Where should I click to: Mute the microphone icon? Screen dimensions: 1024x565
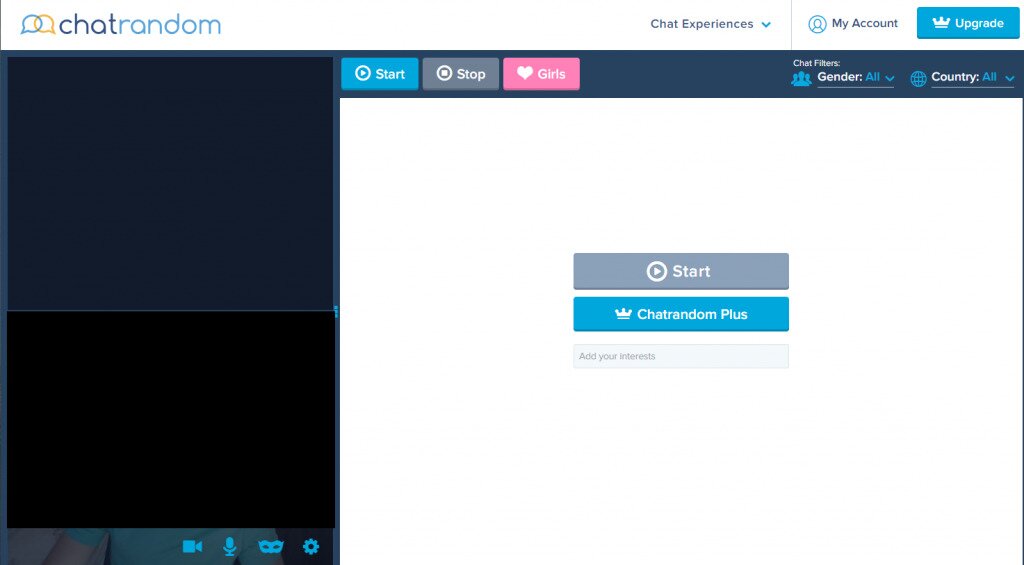click(229, 546)
